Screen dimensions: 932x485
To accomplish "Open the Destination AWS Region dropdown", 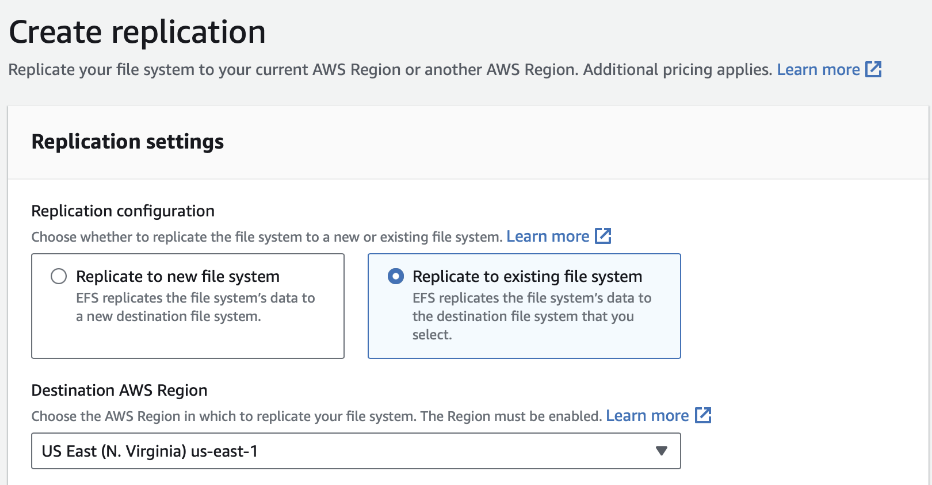I will click(x=355, y=451).
